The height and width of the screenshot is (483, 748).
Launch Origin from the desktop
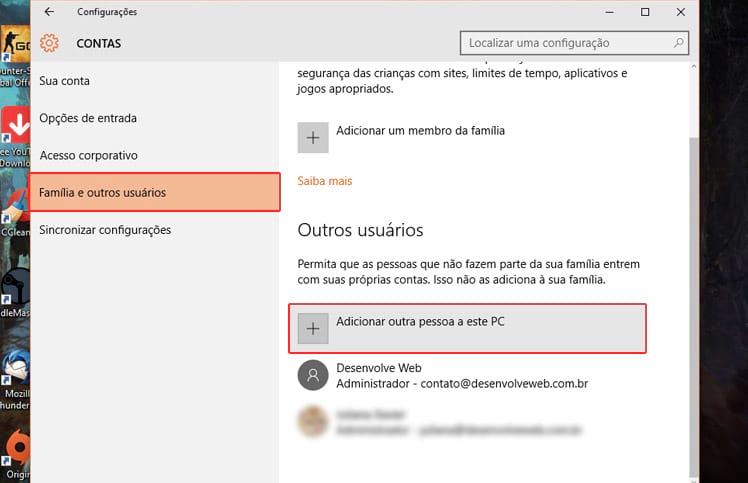point(15,450)
